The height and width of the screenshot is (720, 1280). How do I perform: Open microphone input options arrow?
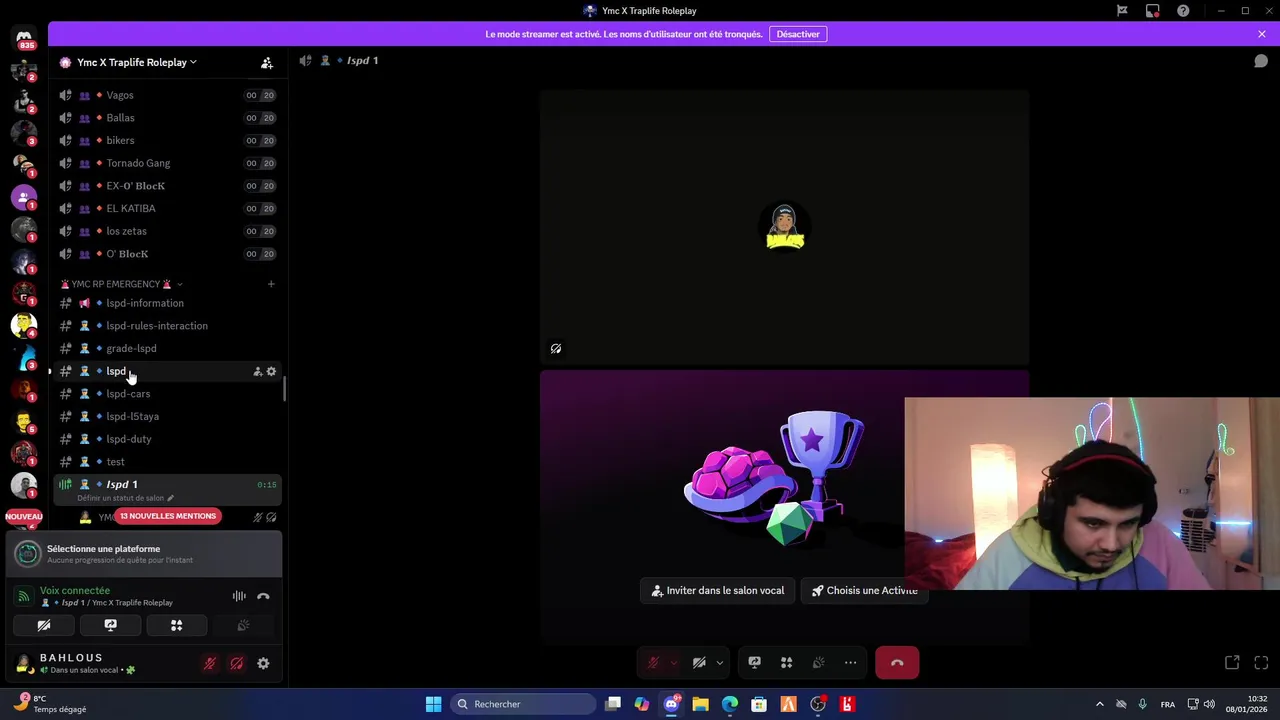click(x=674, y=663)
